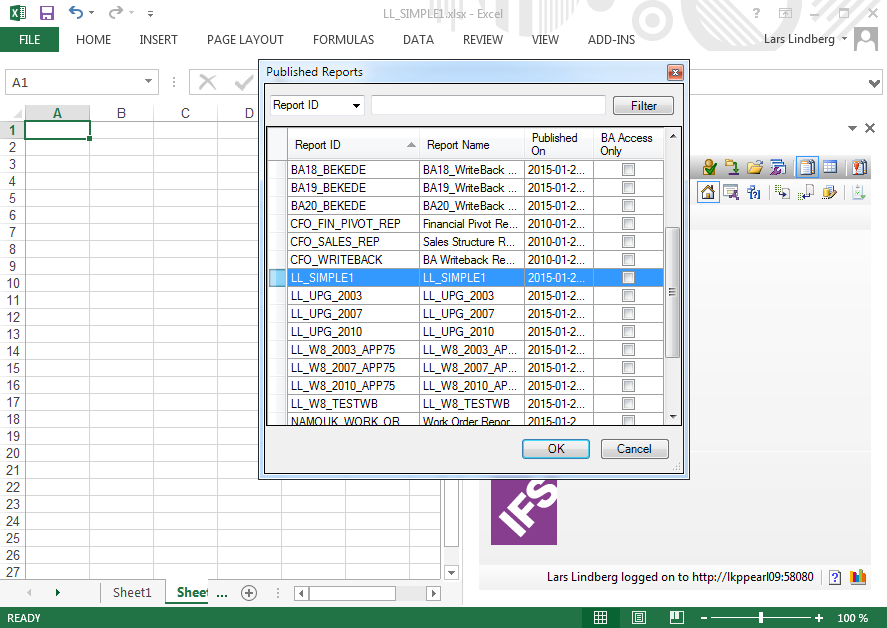
Task: Open the Name Box dropdown arrow
Action: [x=148, y=81]
